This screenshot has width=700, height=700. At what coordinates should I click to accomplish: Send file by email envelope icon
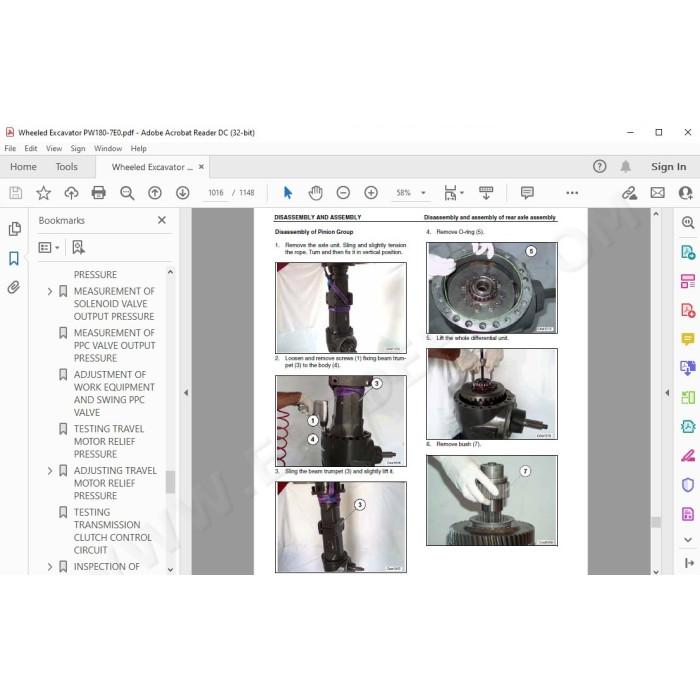click(x=658, y=193)
